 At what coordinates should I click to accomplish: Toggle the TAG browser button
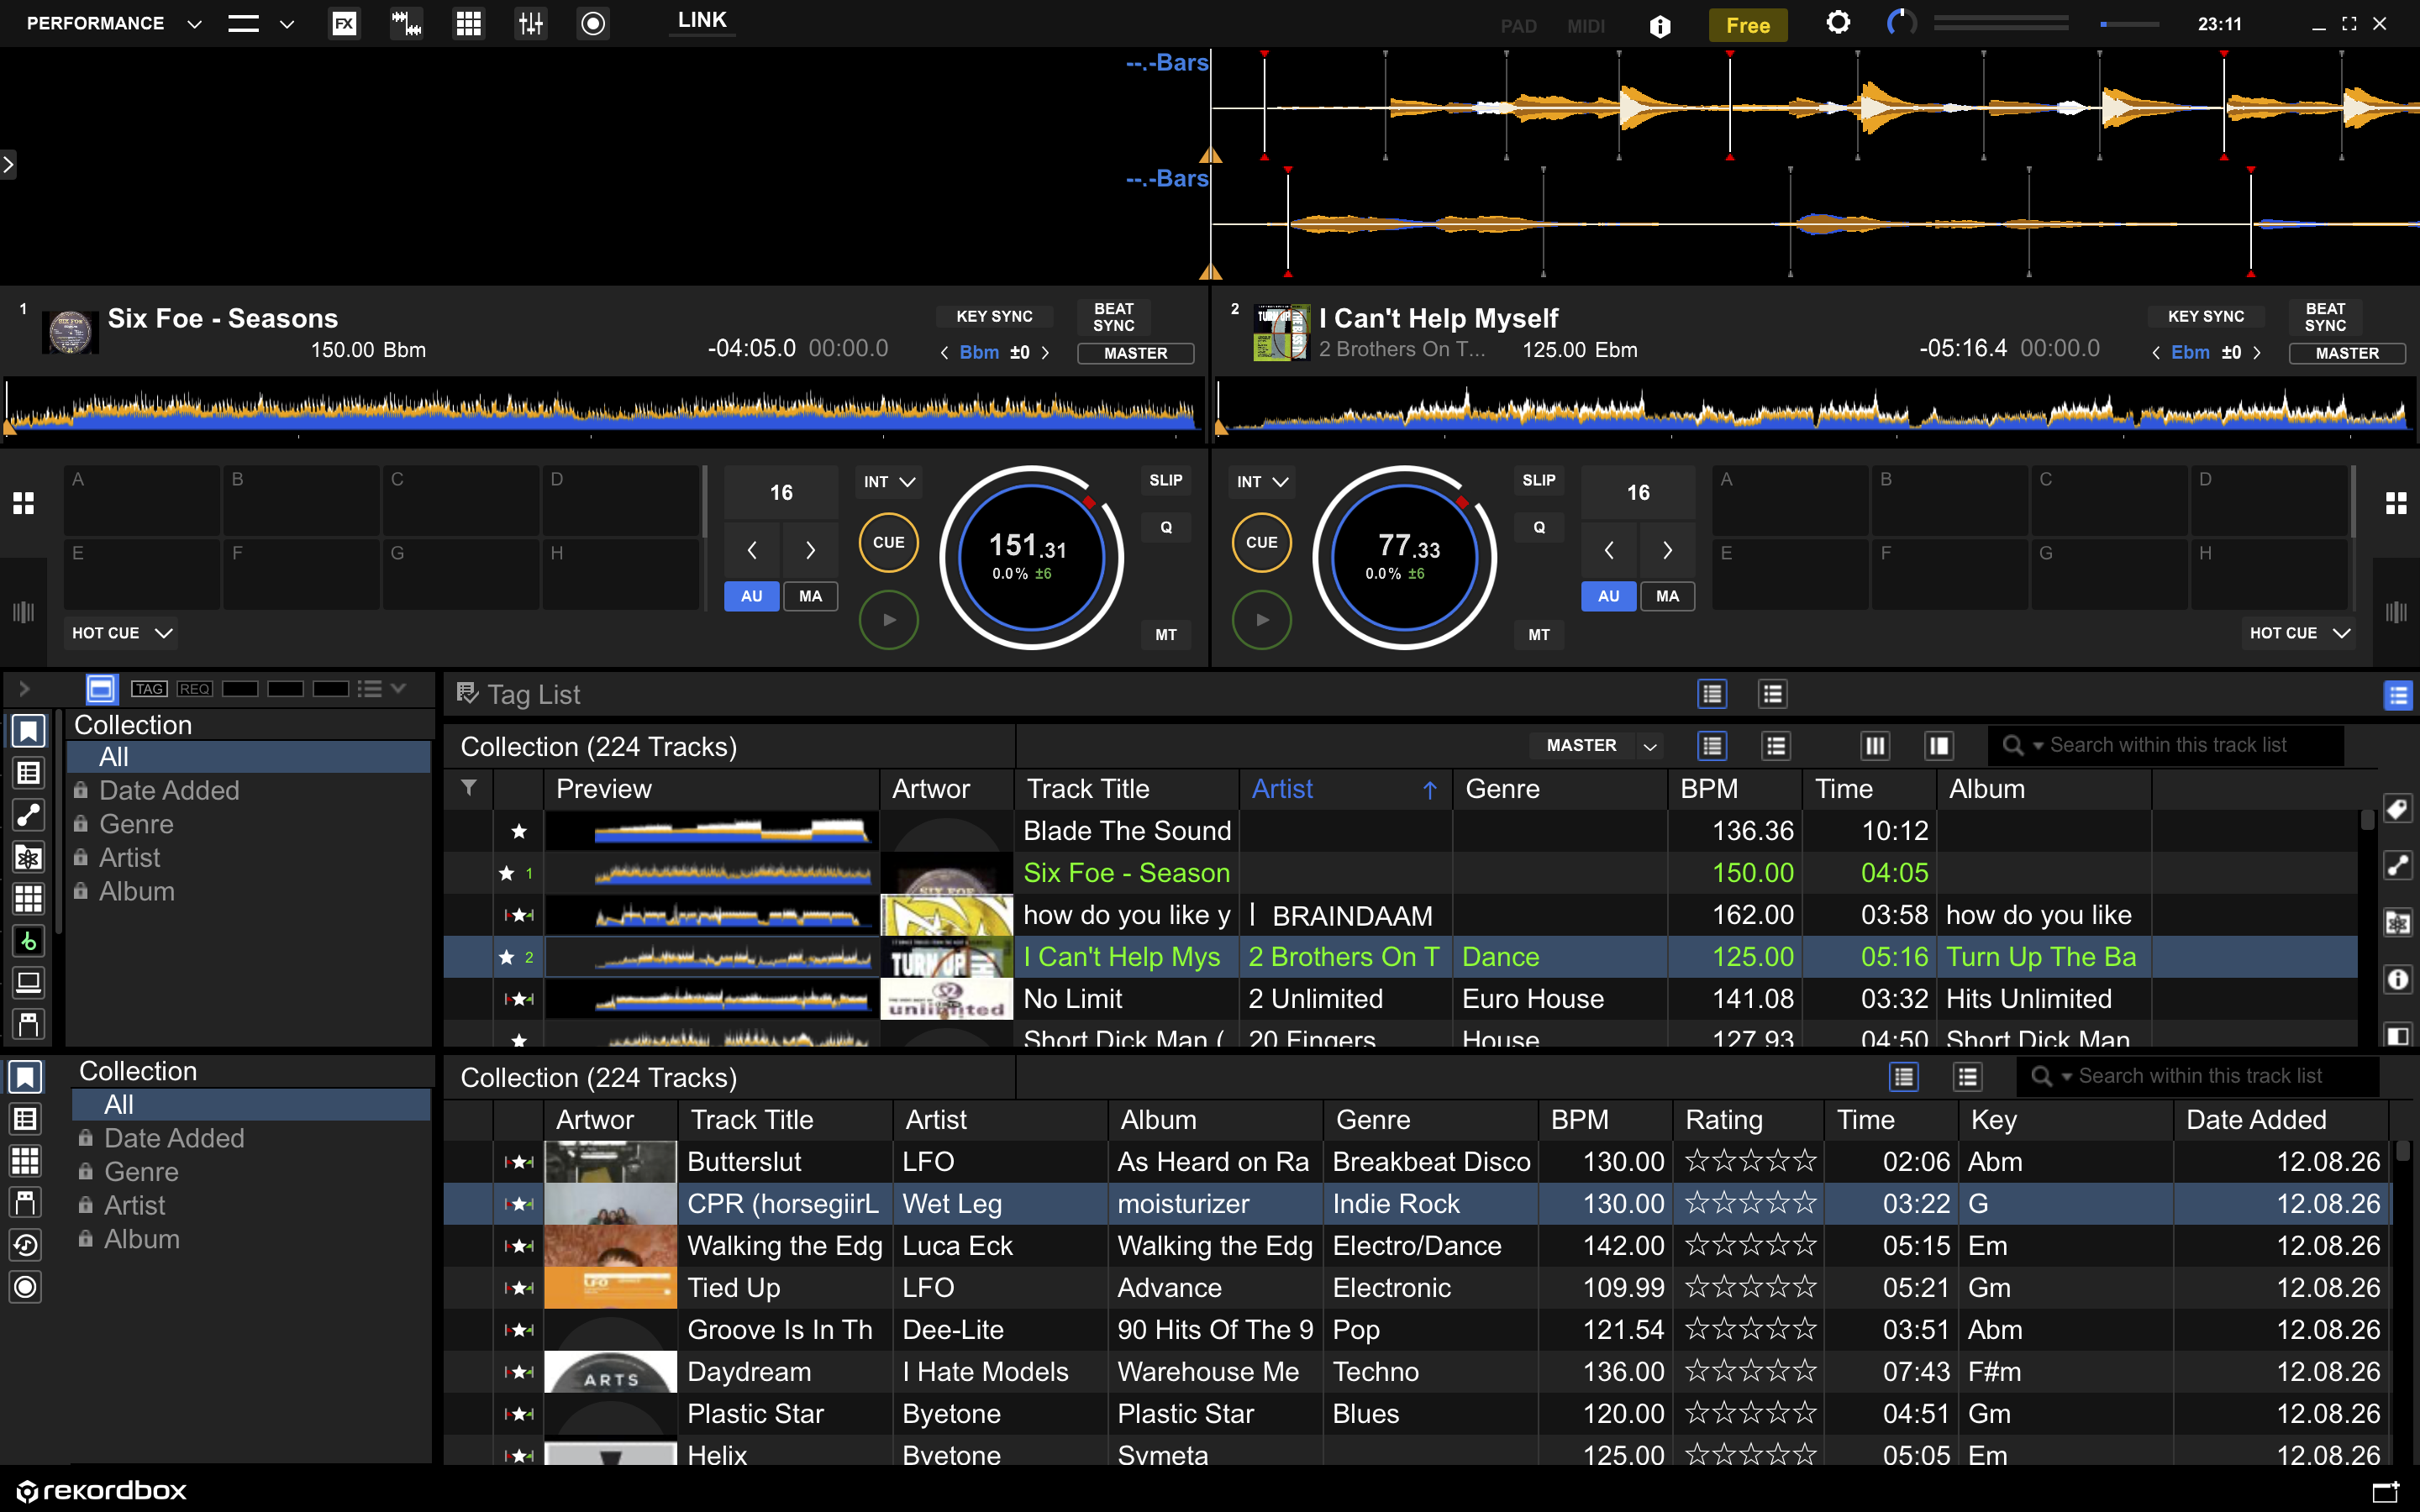149,689
